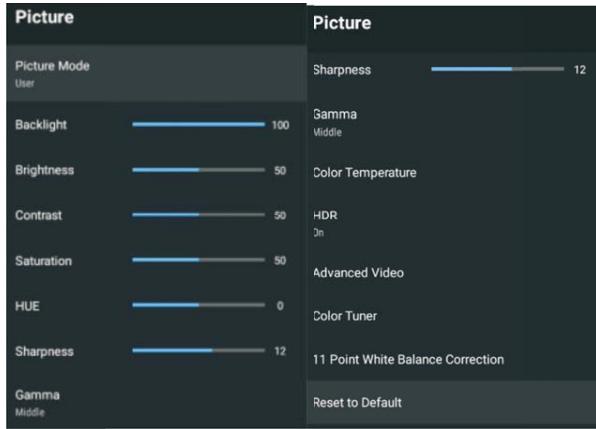Adjust the Saturation slider
This screenshot has height=429, width=596.
click(x=198, y=260)
